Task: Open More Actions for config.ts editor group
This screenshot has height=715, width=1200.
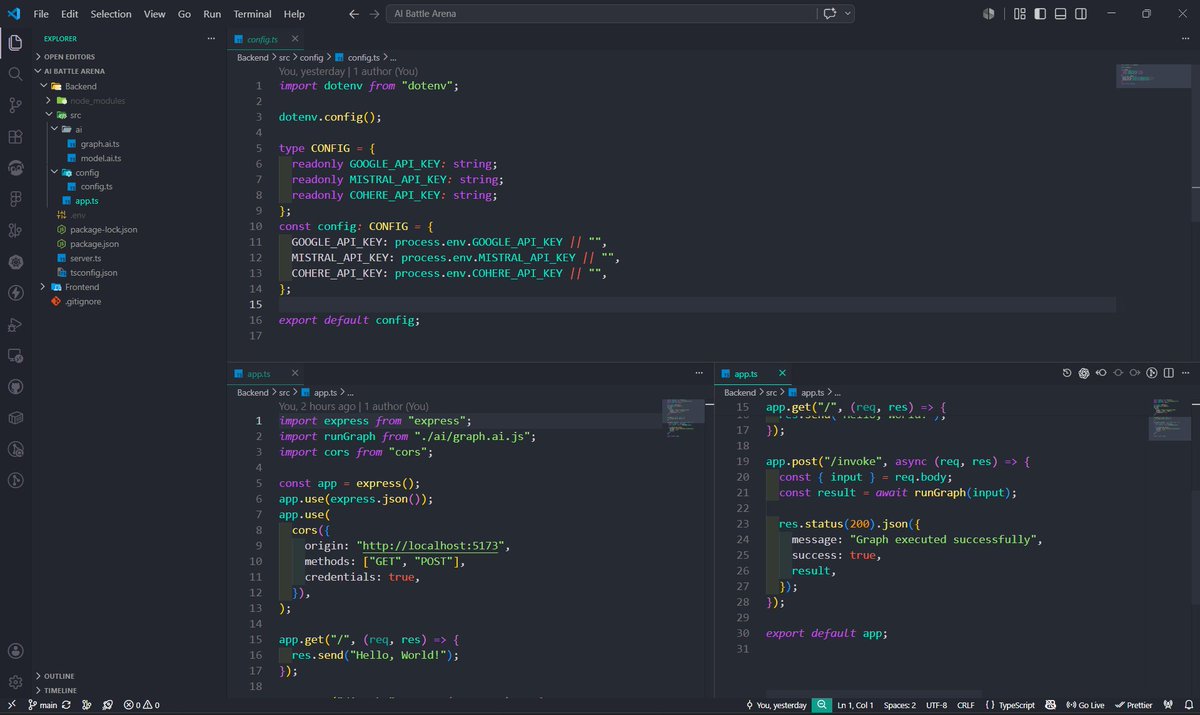Action: tap(1187, 39)
